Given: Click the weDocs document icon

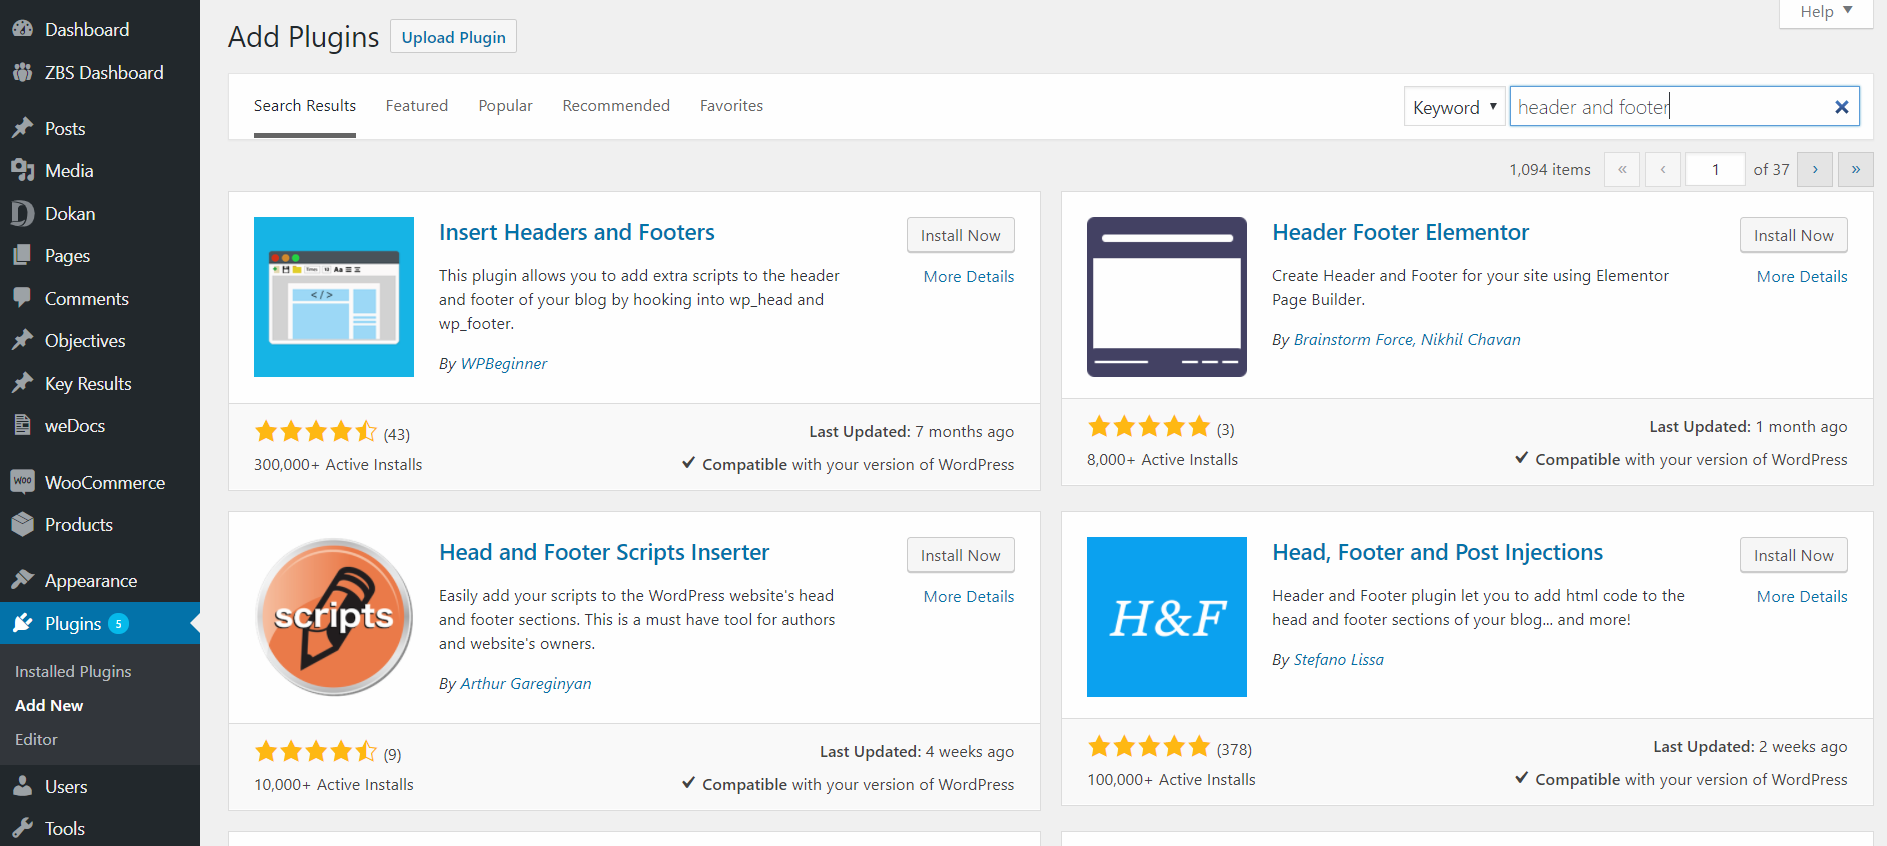Looking at the screenshot, I should click(22, 425).
